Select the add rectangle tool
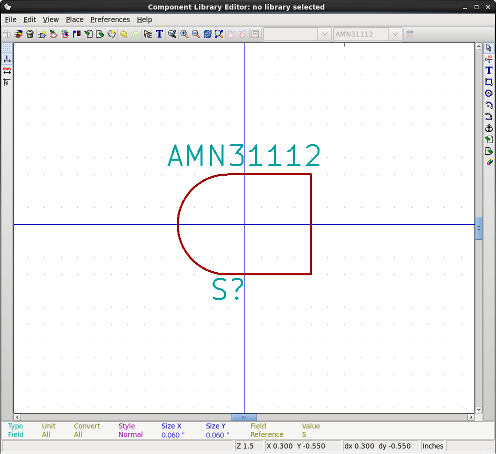Screen dimensions: 496x454 489,82
